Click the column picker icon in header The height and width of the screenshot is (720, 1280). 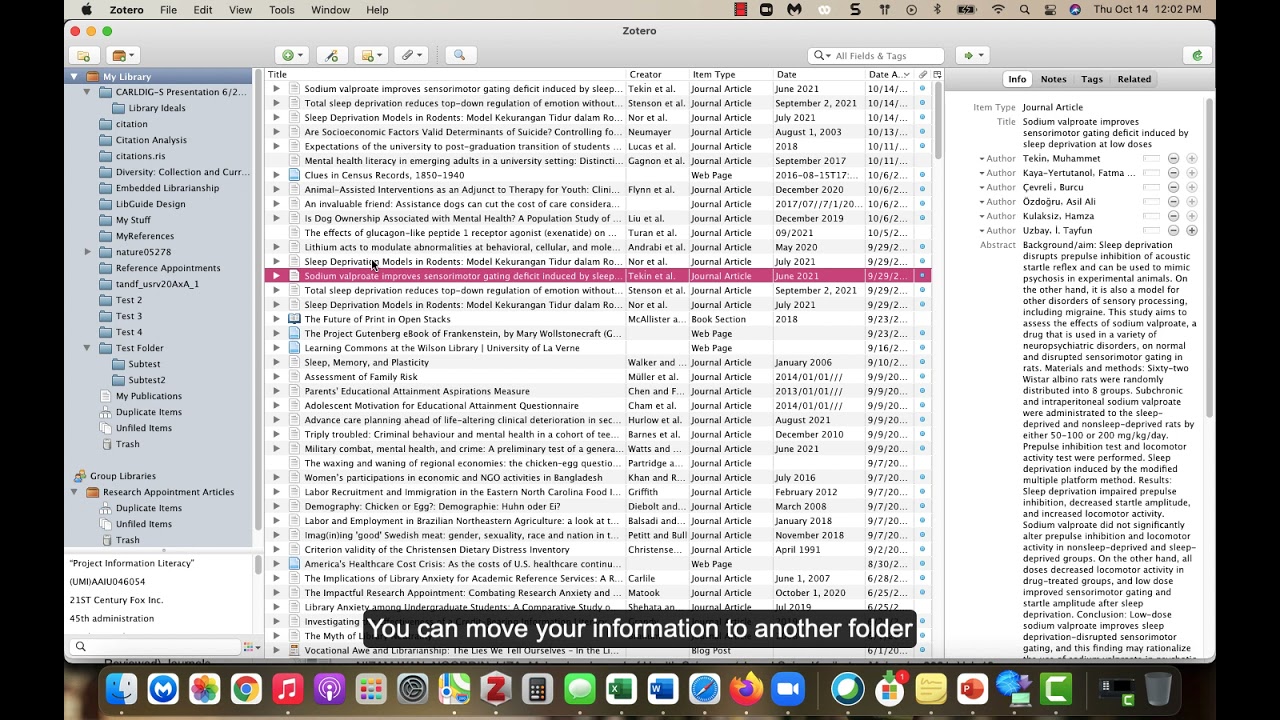[x=937, y=74]
